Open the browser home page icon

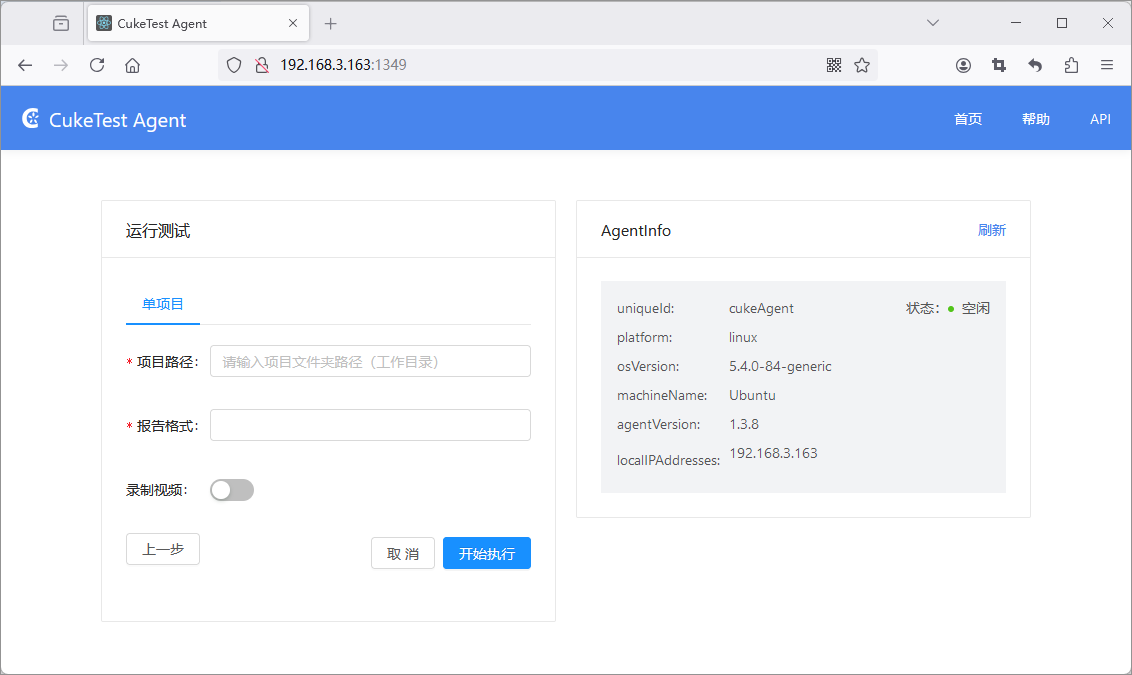[132, 66]
